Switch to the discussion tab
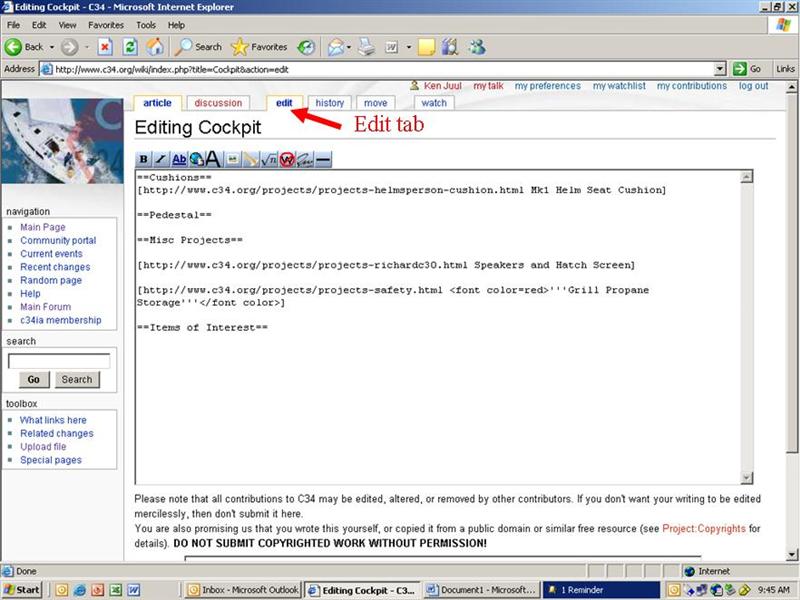Image resolution: width=800 pixels, height=600 pixels. click(x=218, y=103)
